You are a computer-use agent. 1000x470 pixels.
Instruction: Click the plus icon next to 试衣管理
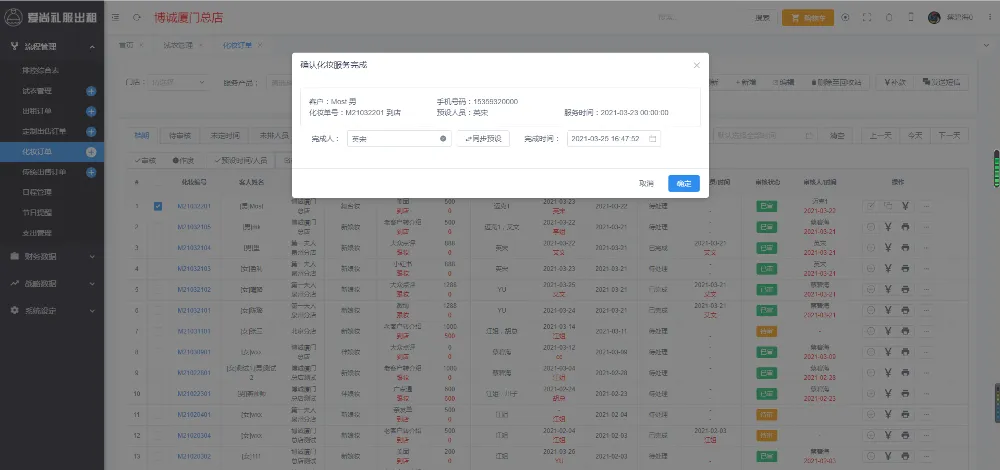pos(91,91)
